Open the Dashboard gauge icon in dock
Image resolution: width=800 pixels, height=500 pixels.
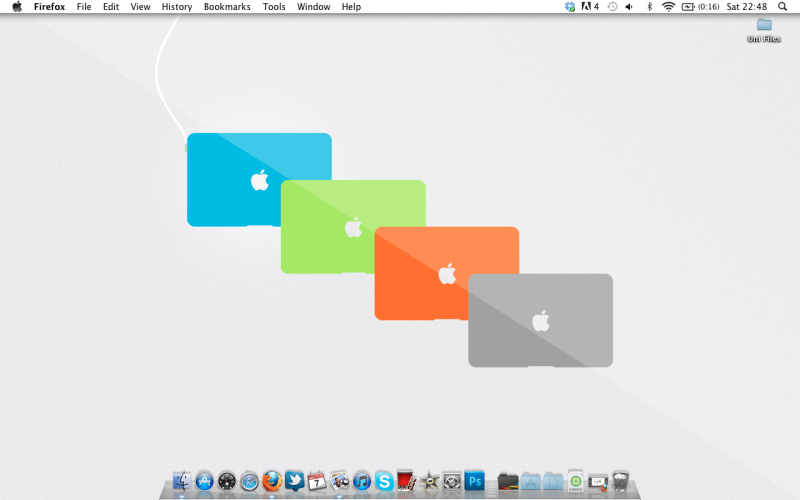[x=227, y=481]
